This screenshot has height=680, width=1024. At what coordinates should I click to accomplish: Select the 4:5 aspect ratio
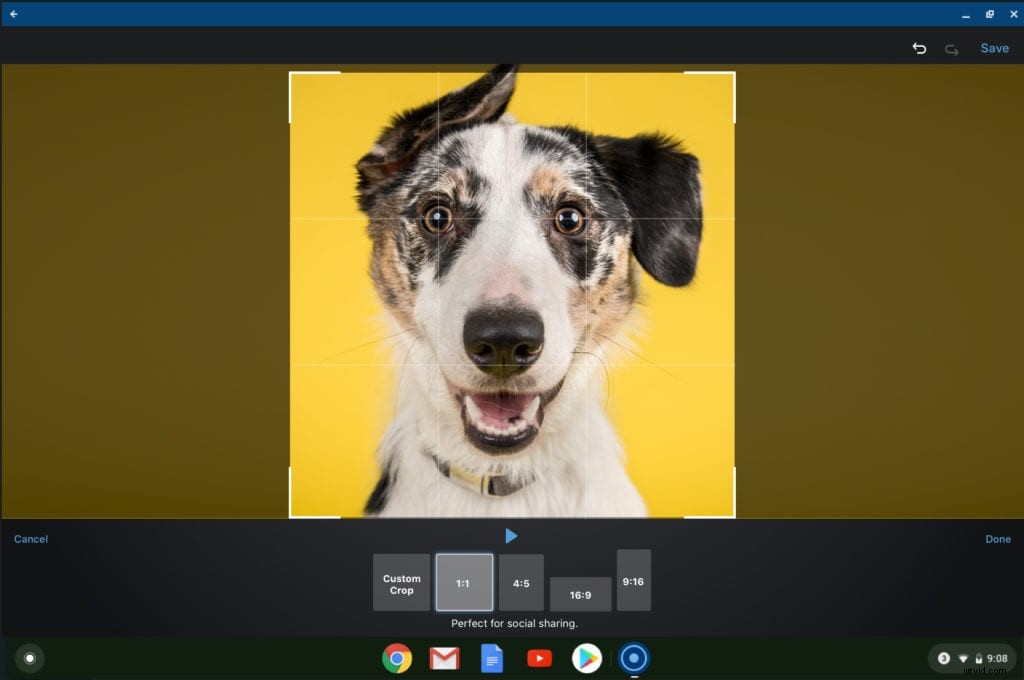coord(521,582)
